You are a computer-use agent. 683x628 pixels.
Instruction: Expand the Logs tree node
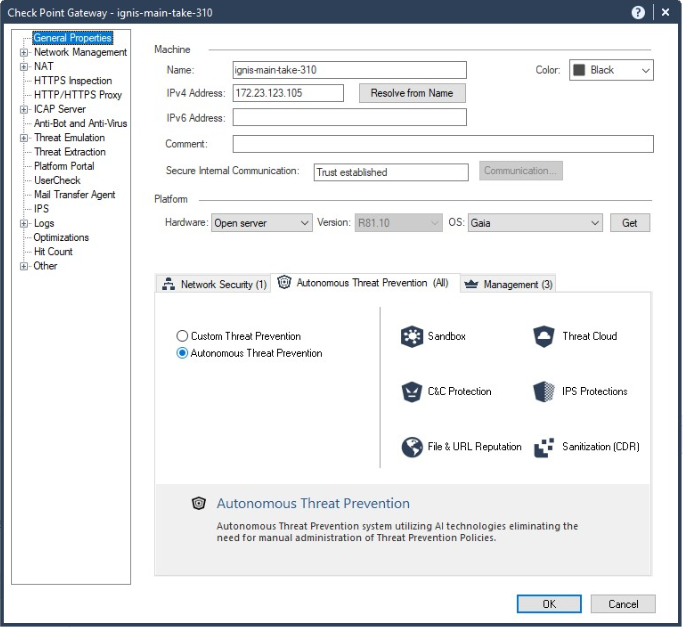point(24,223)
